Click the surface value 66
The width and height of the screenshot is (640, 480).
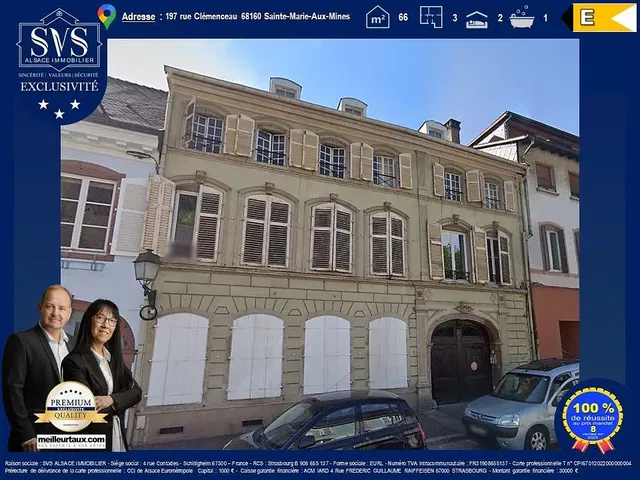(403, 18)
